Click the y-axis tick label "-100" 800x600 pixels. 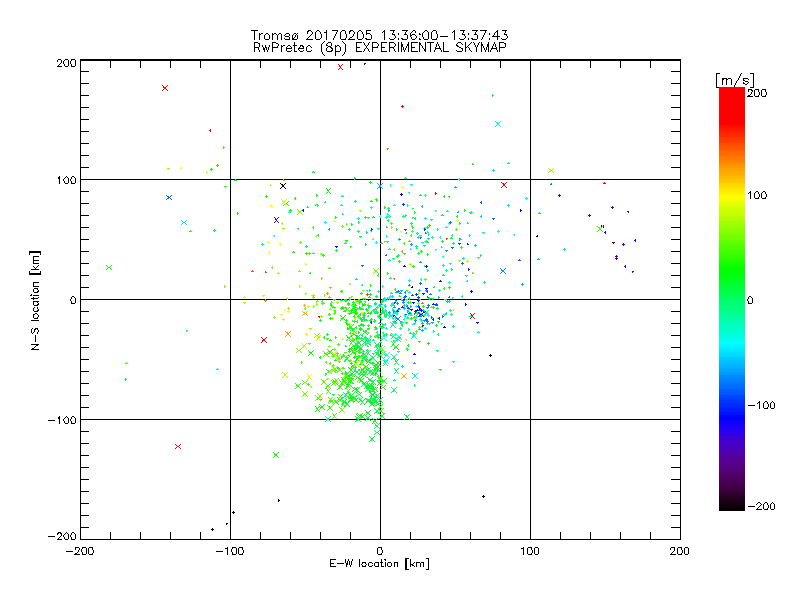(62, 420)
